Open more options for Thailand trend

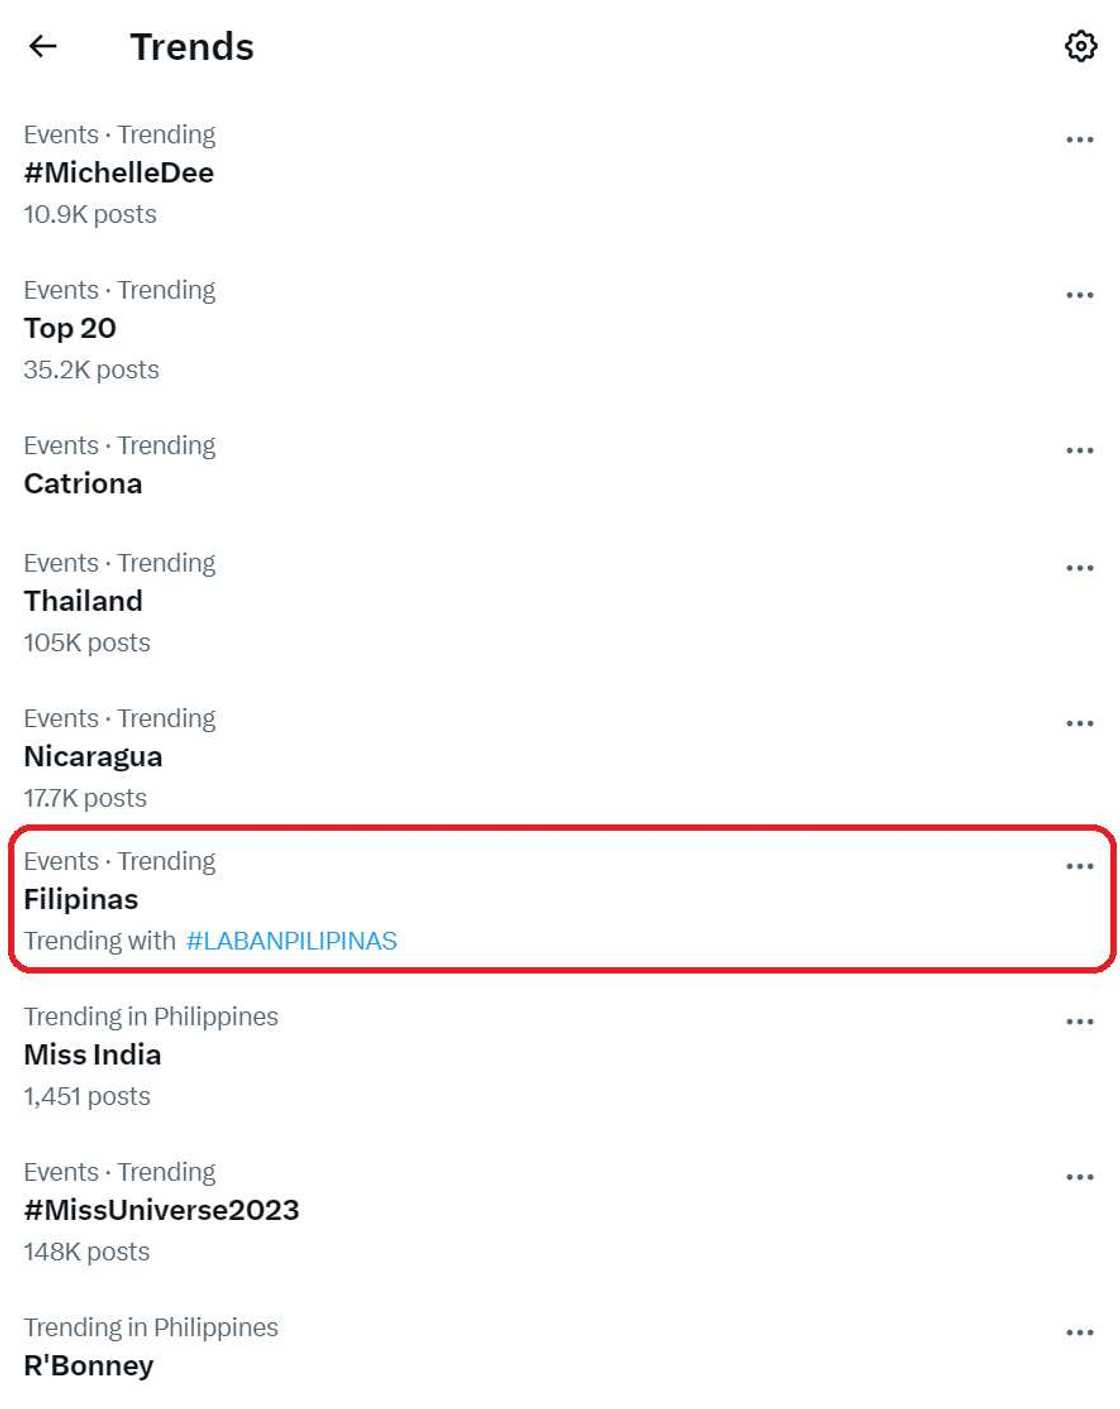tap(1079, 568)
